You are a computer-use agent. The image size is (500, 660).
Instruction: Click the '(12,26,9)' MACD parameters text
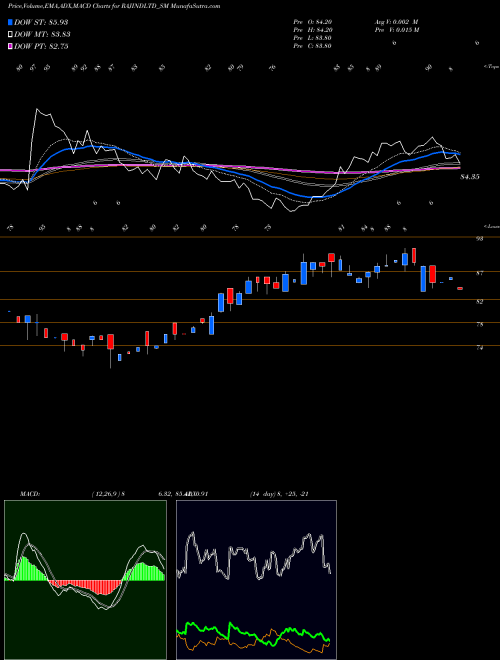(x=106, y=494)
